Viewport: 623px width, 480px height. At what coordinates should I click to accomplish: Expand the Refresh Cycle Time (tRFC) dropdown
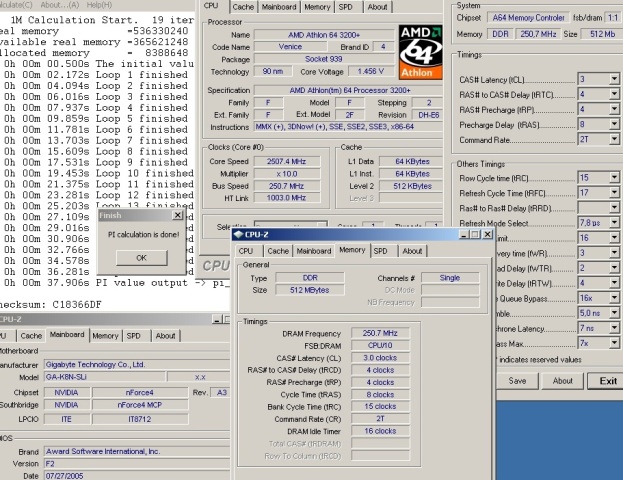[614, 193]
